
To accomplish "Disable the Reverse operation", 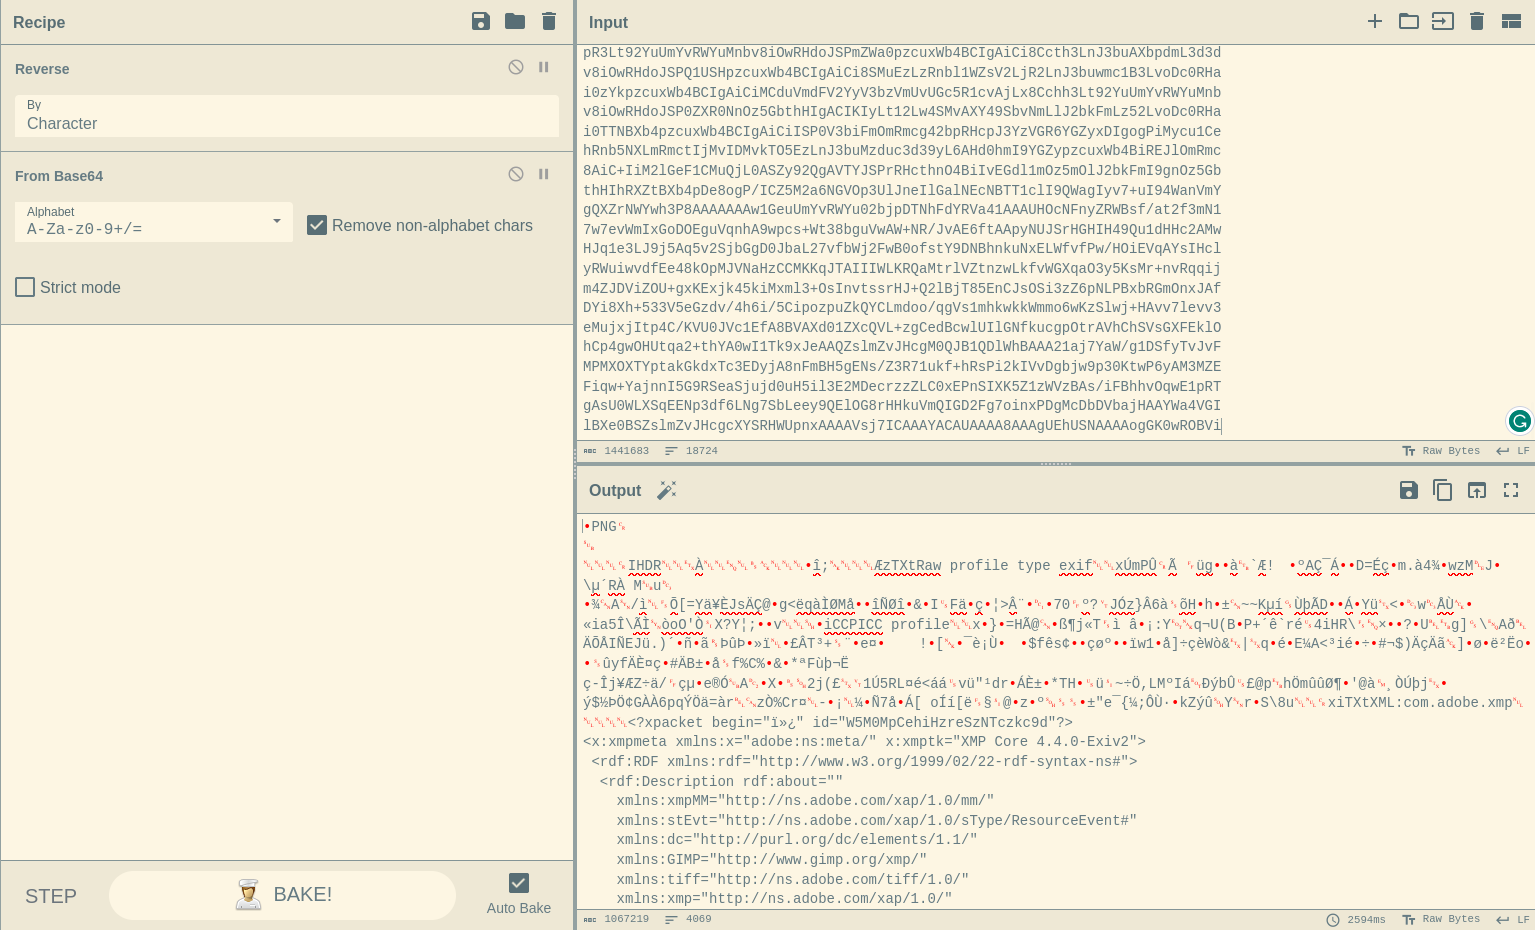I will click(516, 67).
